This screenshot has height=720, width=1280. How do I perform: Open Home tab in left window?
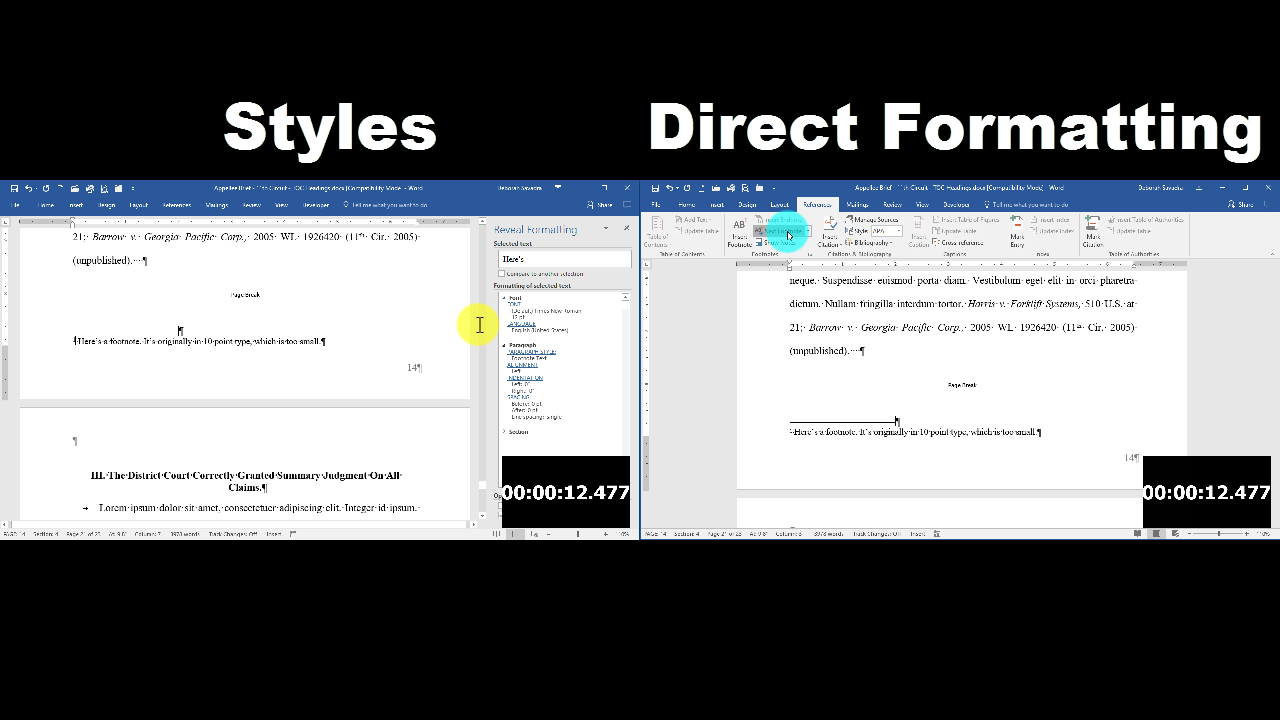(46, 205)
